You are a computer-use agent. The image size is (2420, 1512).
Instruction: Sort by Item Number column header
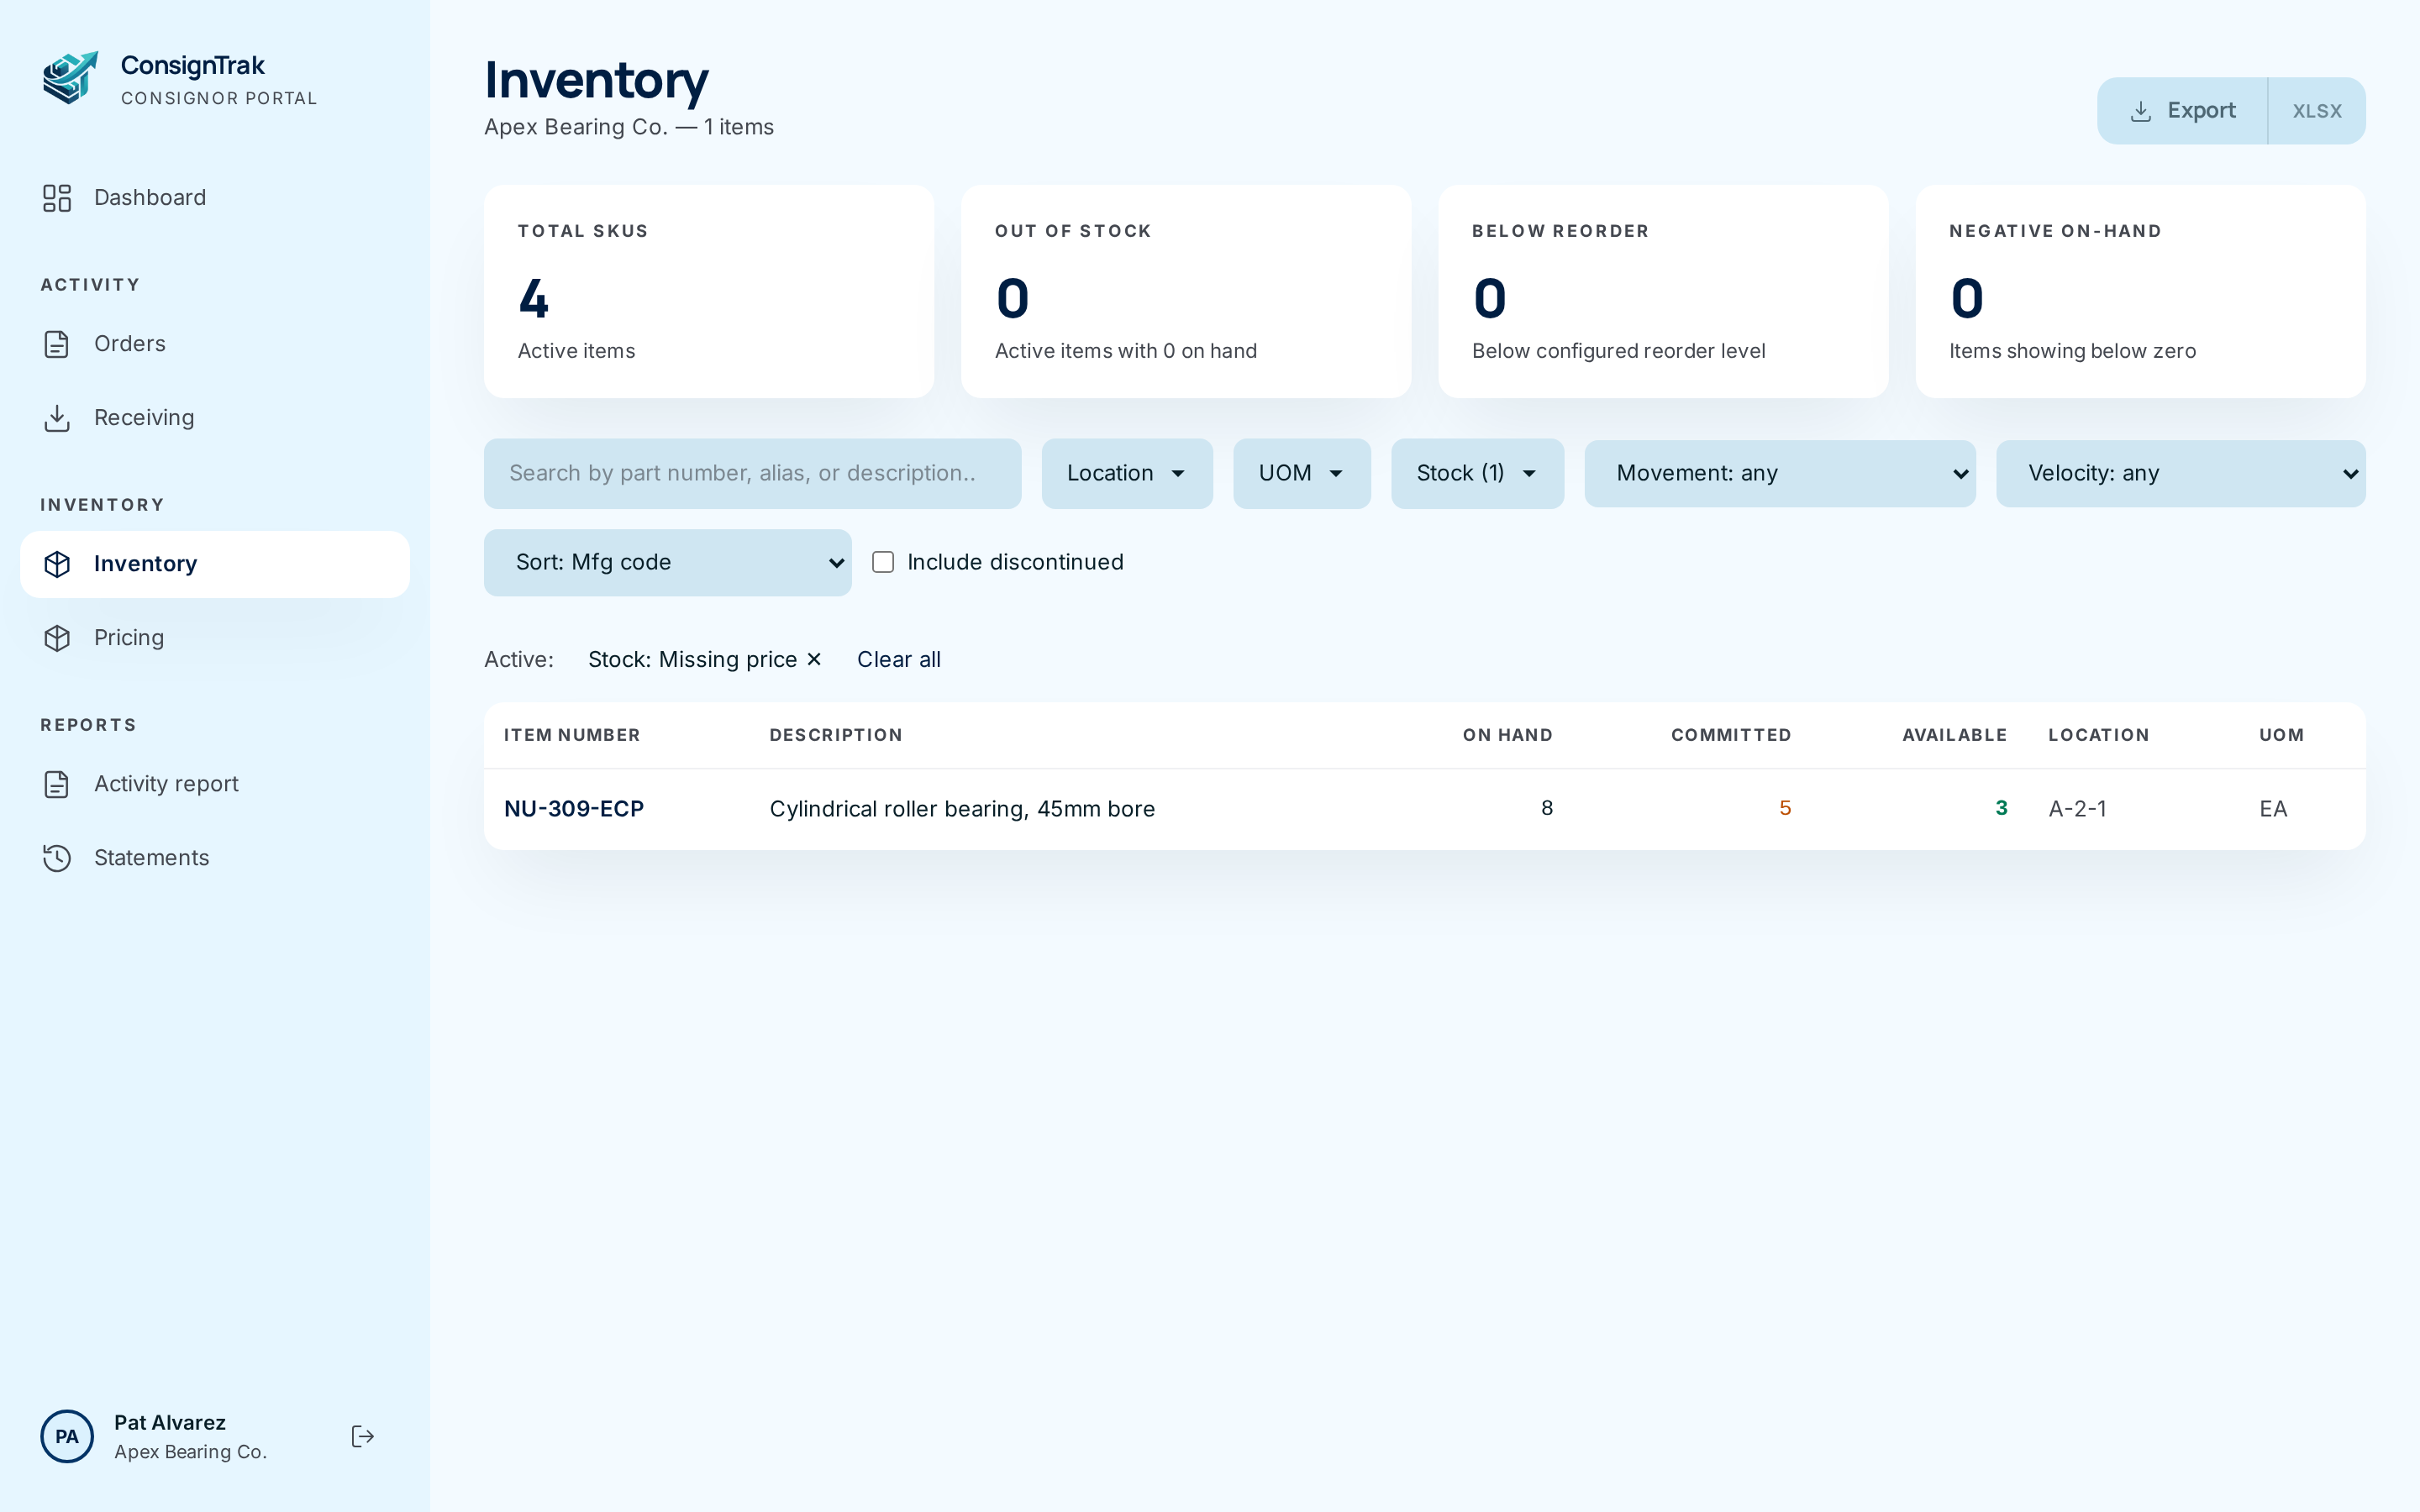click(572, 735)
